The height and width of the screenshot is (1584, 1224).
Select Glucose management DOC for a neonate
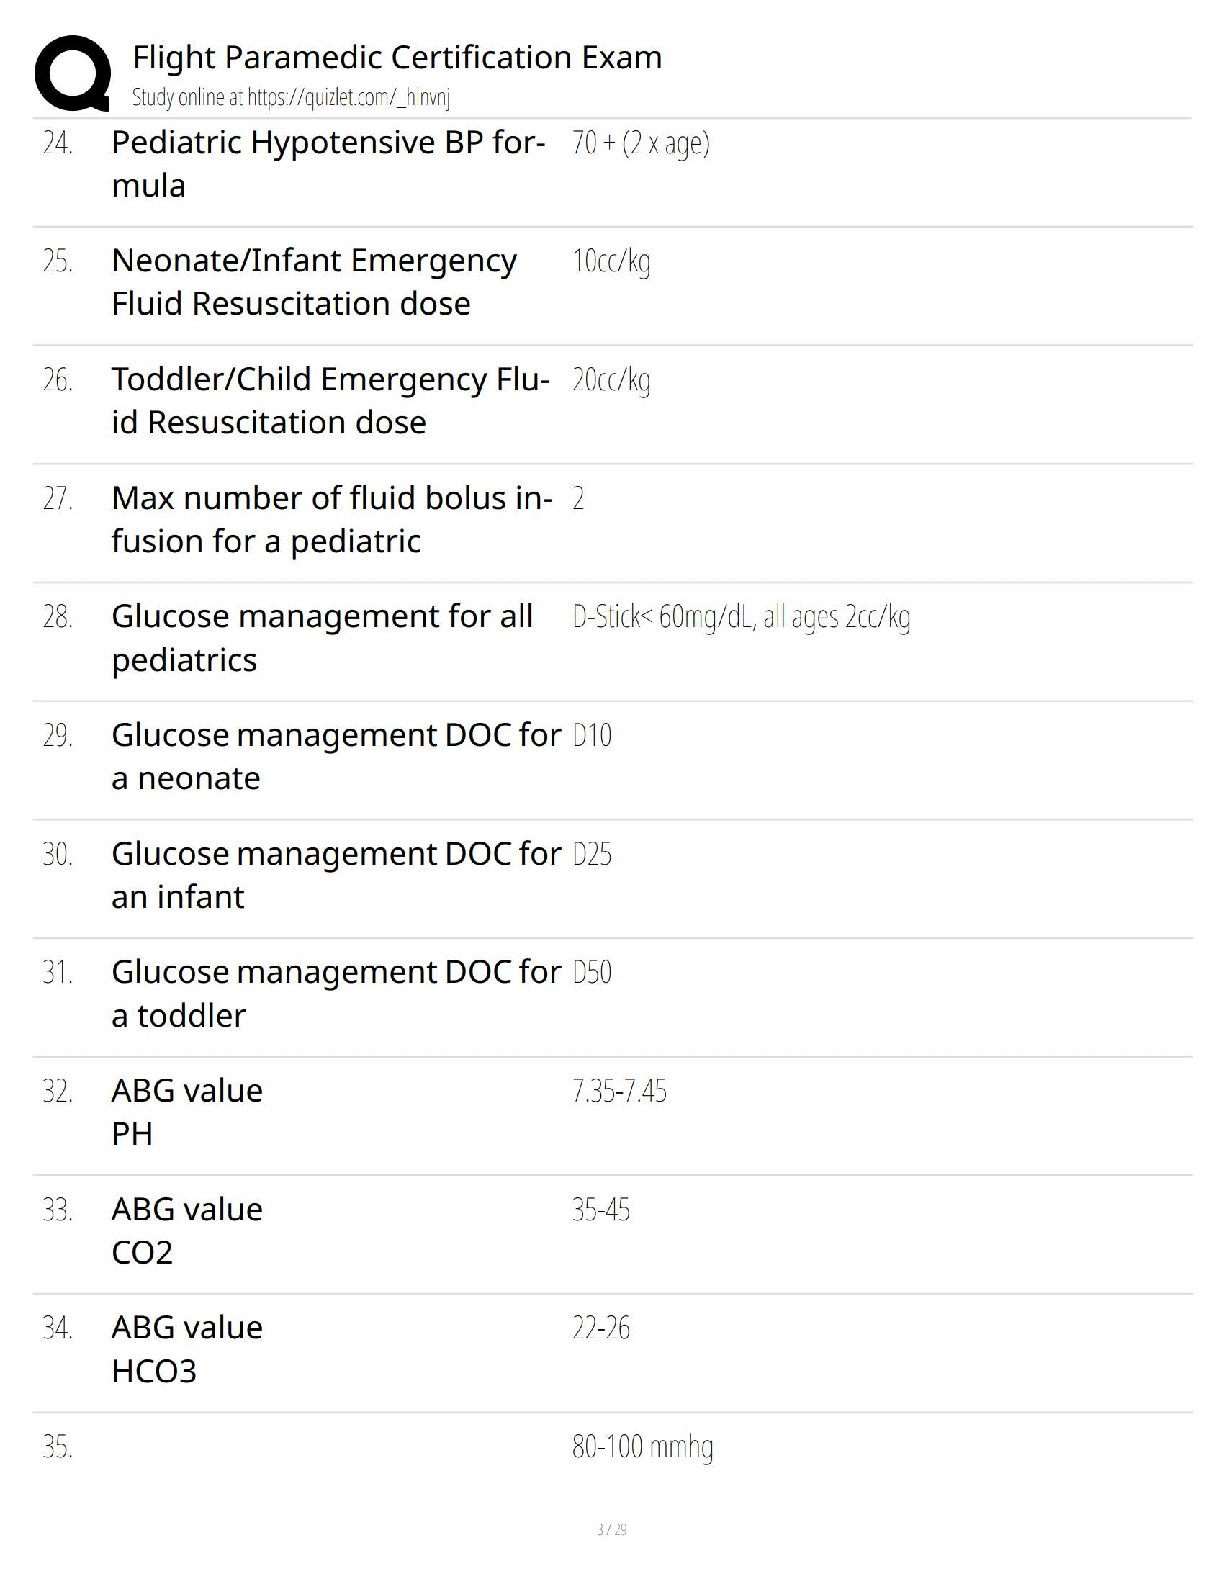(336, 756)
